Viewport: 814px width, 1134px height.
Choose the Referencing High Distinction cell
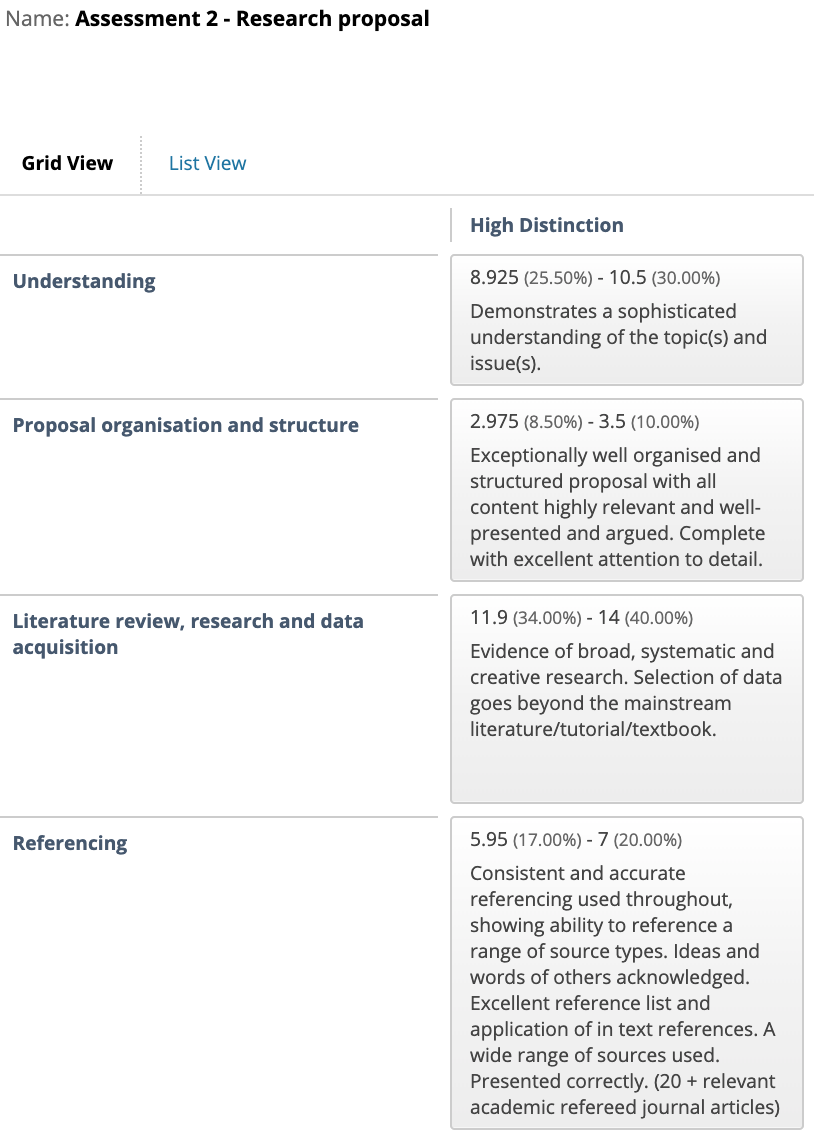(x=627, y=973)
